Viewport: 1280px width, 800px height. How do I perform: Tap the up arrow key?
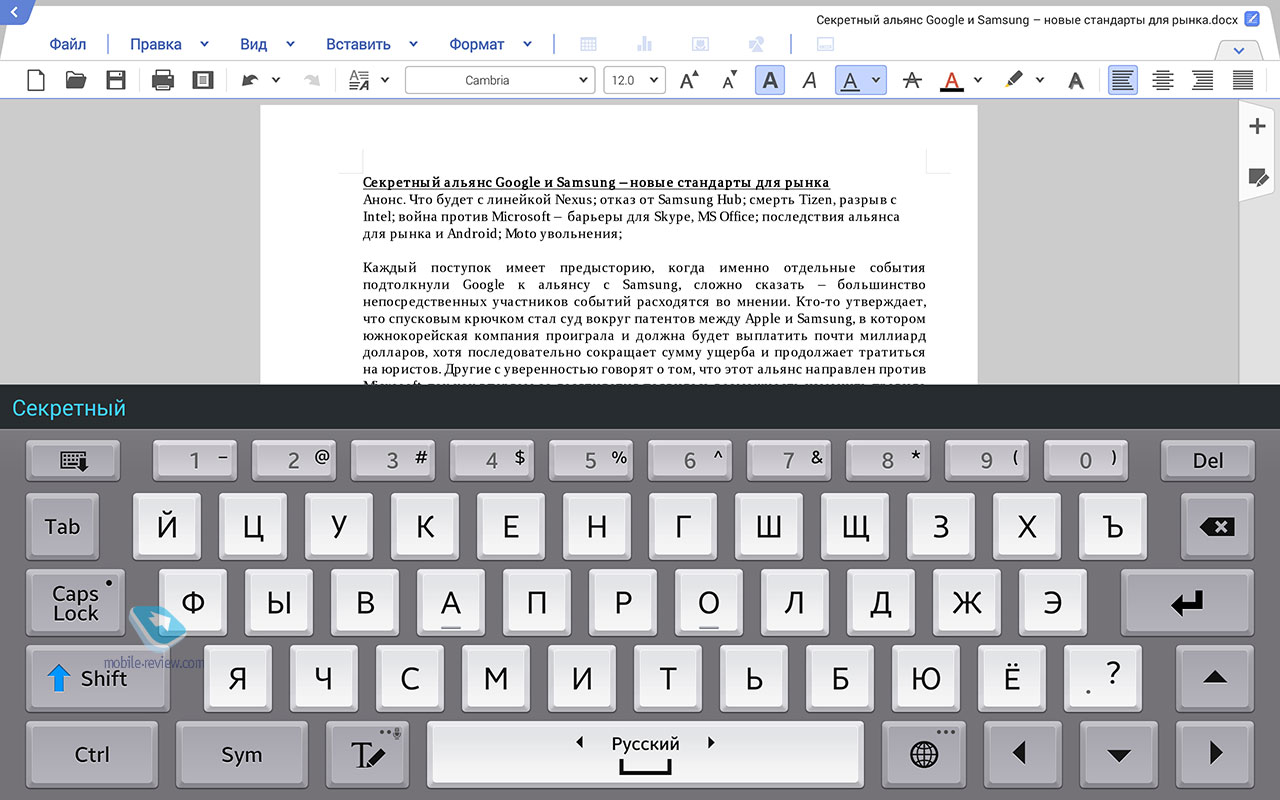point(1215,679)
